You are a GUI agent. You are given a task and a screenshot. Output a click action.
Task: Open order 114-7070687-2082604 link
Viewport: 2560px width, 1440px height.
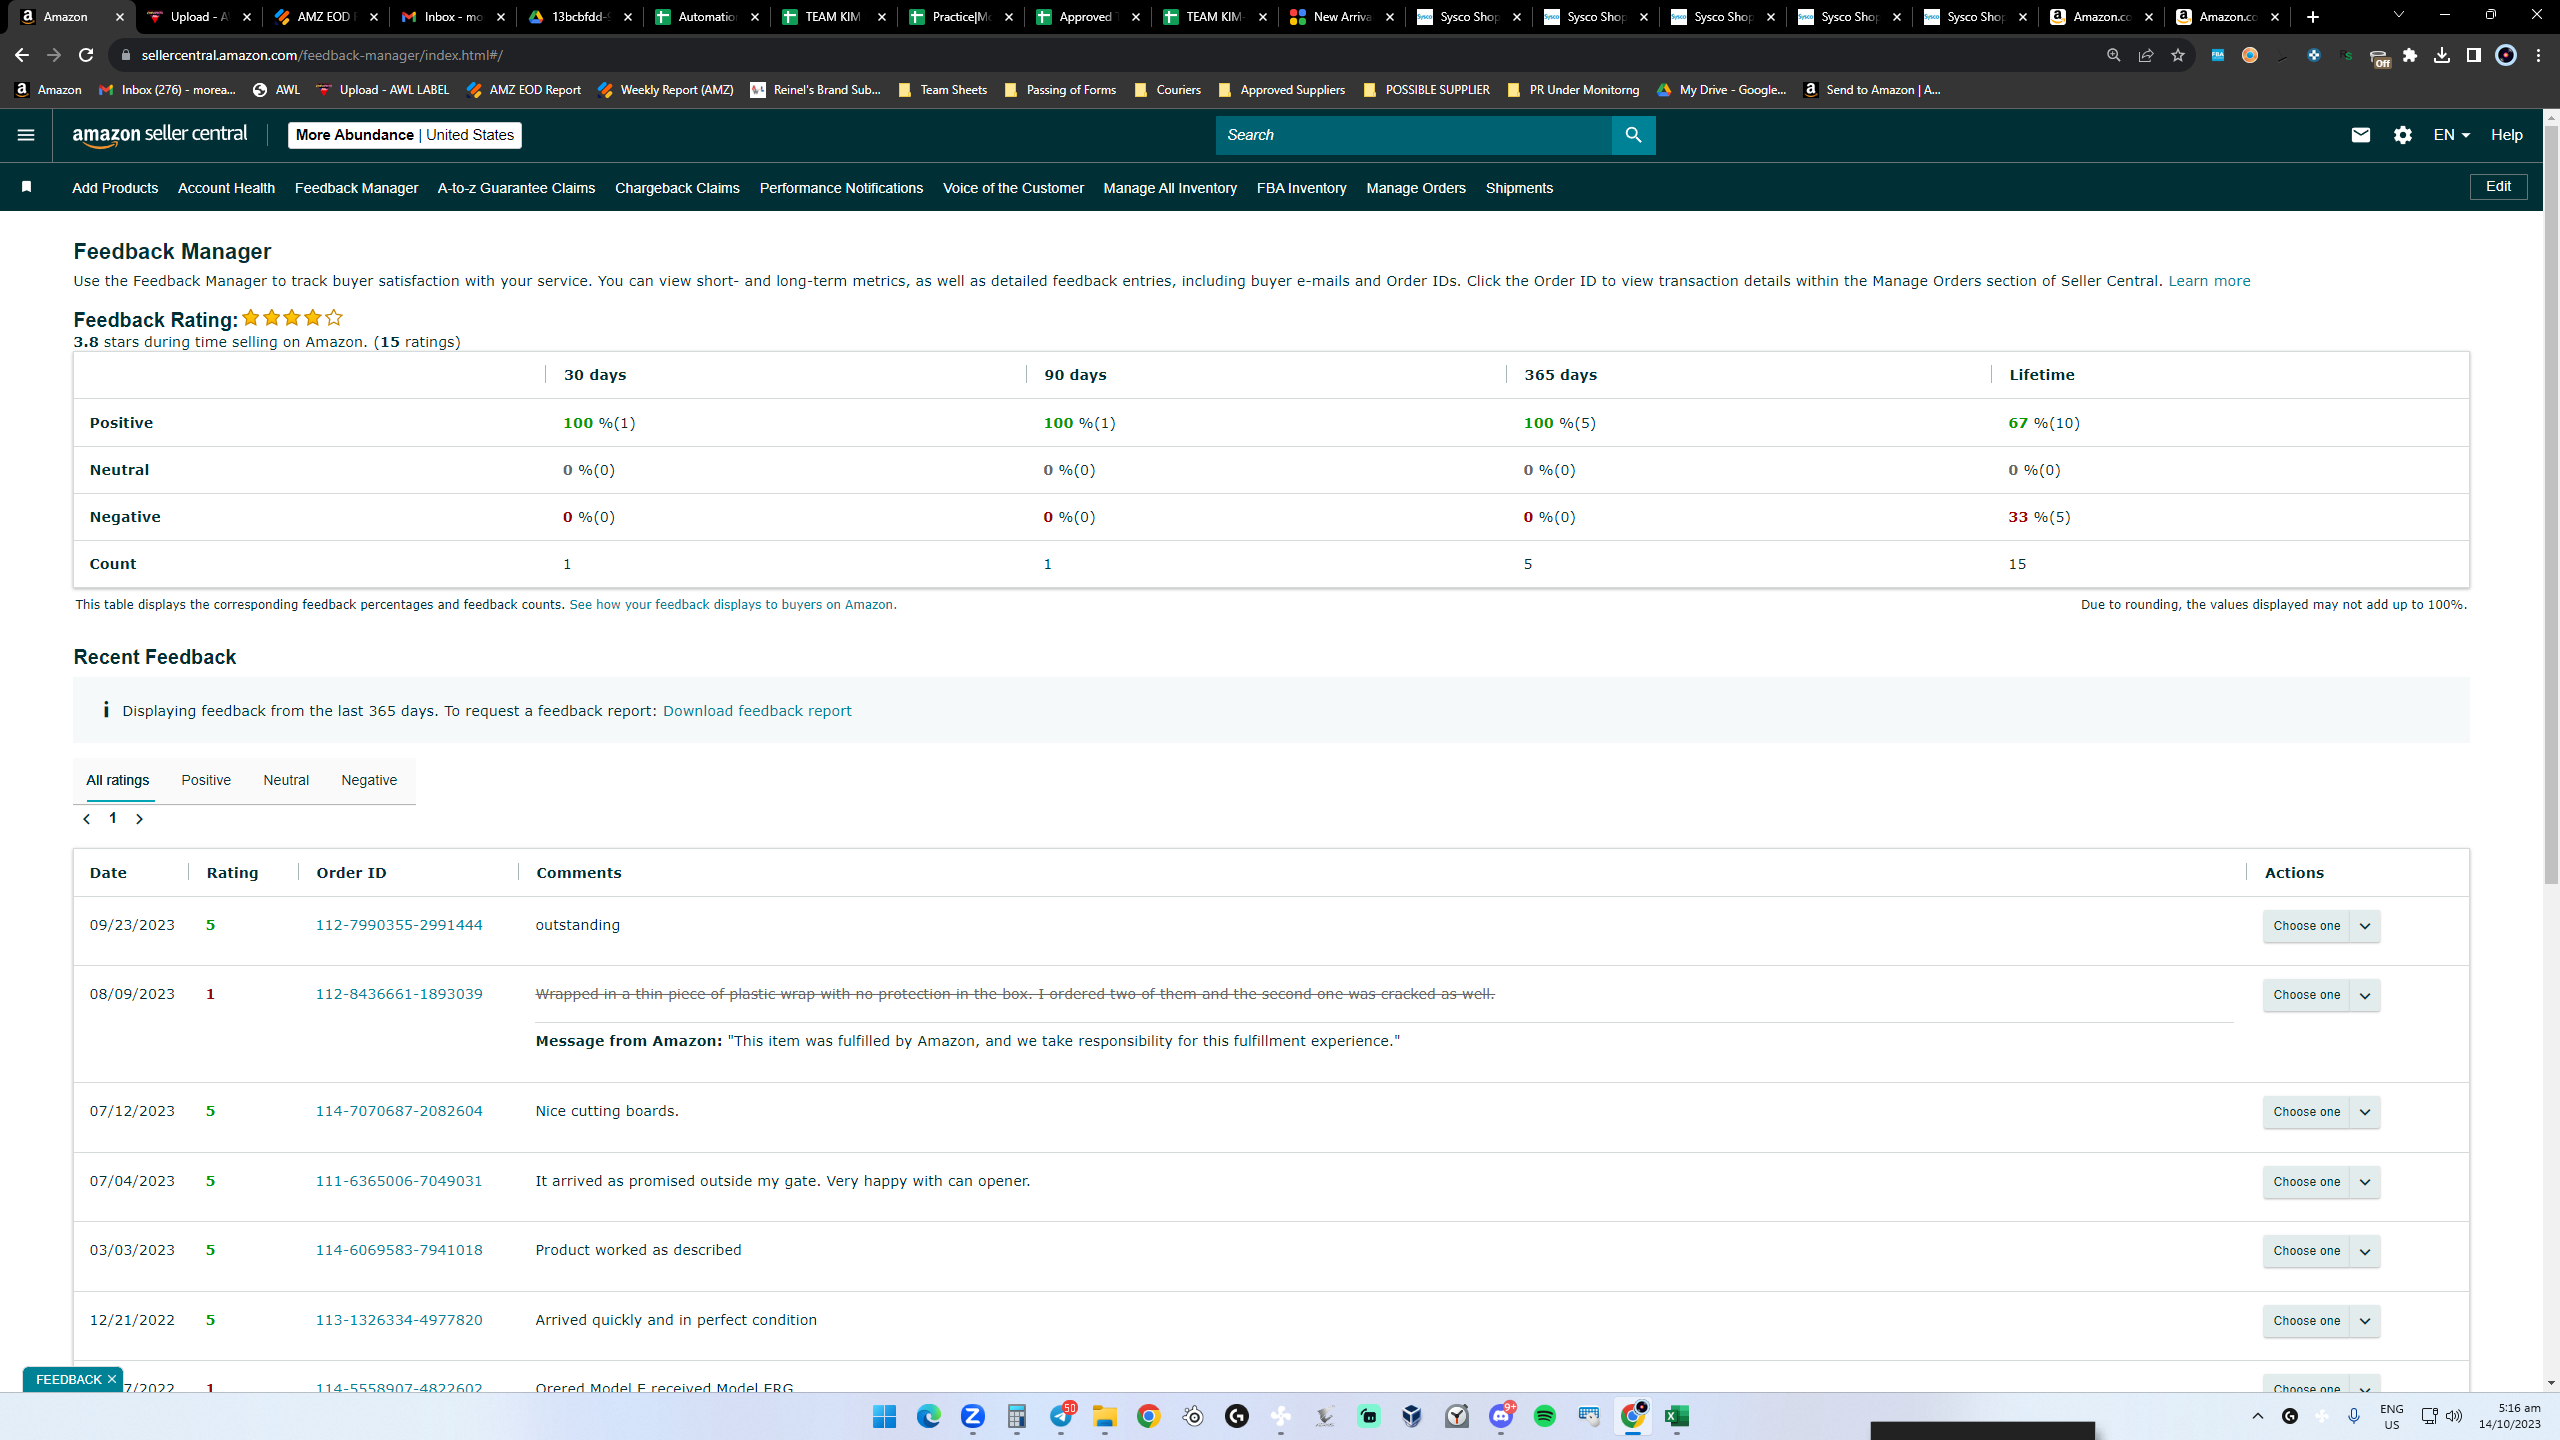[x=399, y=1111]
